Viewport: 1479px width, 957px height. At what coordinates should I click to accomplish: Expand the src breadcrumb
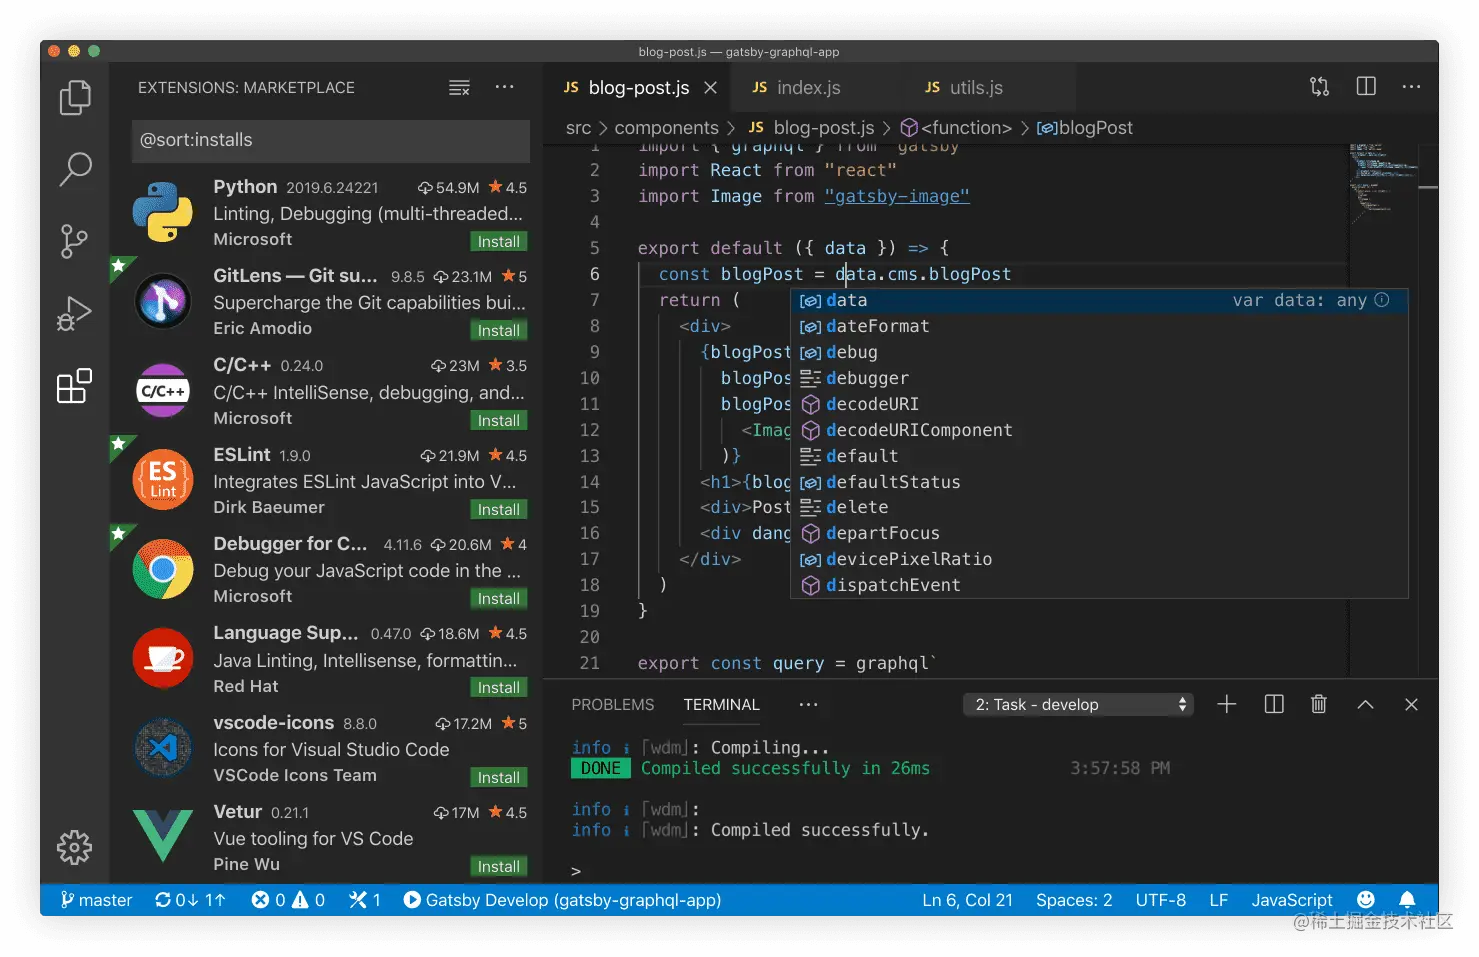coord(578,128)
